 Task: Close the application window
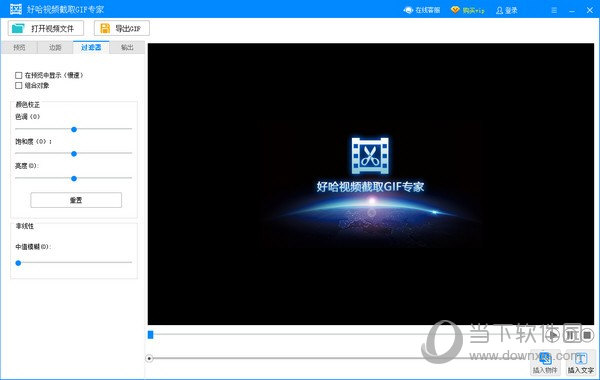[x=590, y=10]
